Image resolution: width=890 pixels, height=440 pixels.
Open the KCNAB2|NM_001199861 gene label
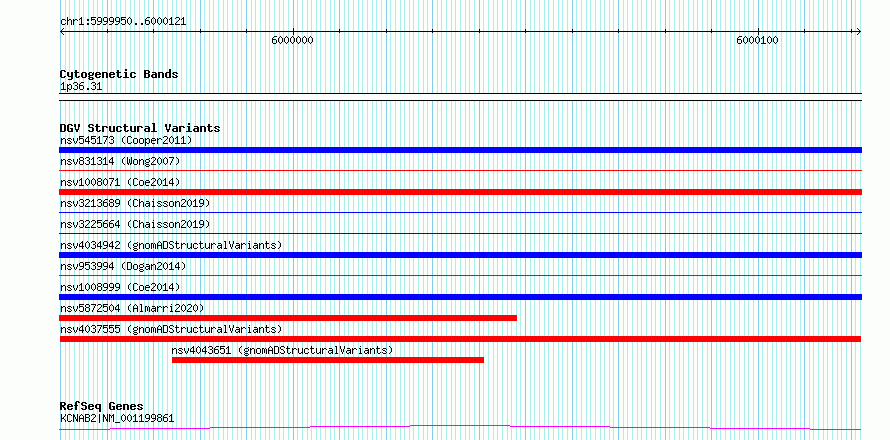(x=117, y=419)
